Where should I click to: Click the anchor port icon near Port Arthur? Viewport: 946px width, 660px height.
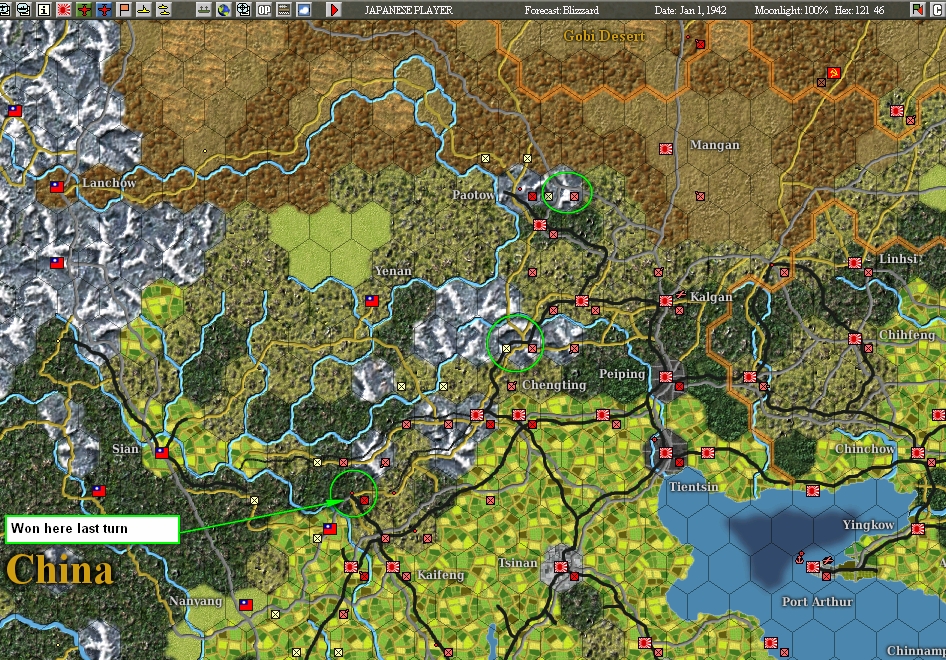click(801, 557)
